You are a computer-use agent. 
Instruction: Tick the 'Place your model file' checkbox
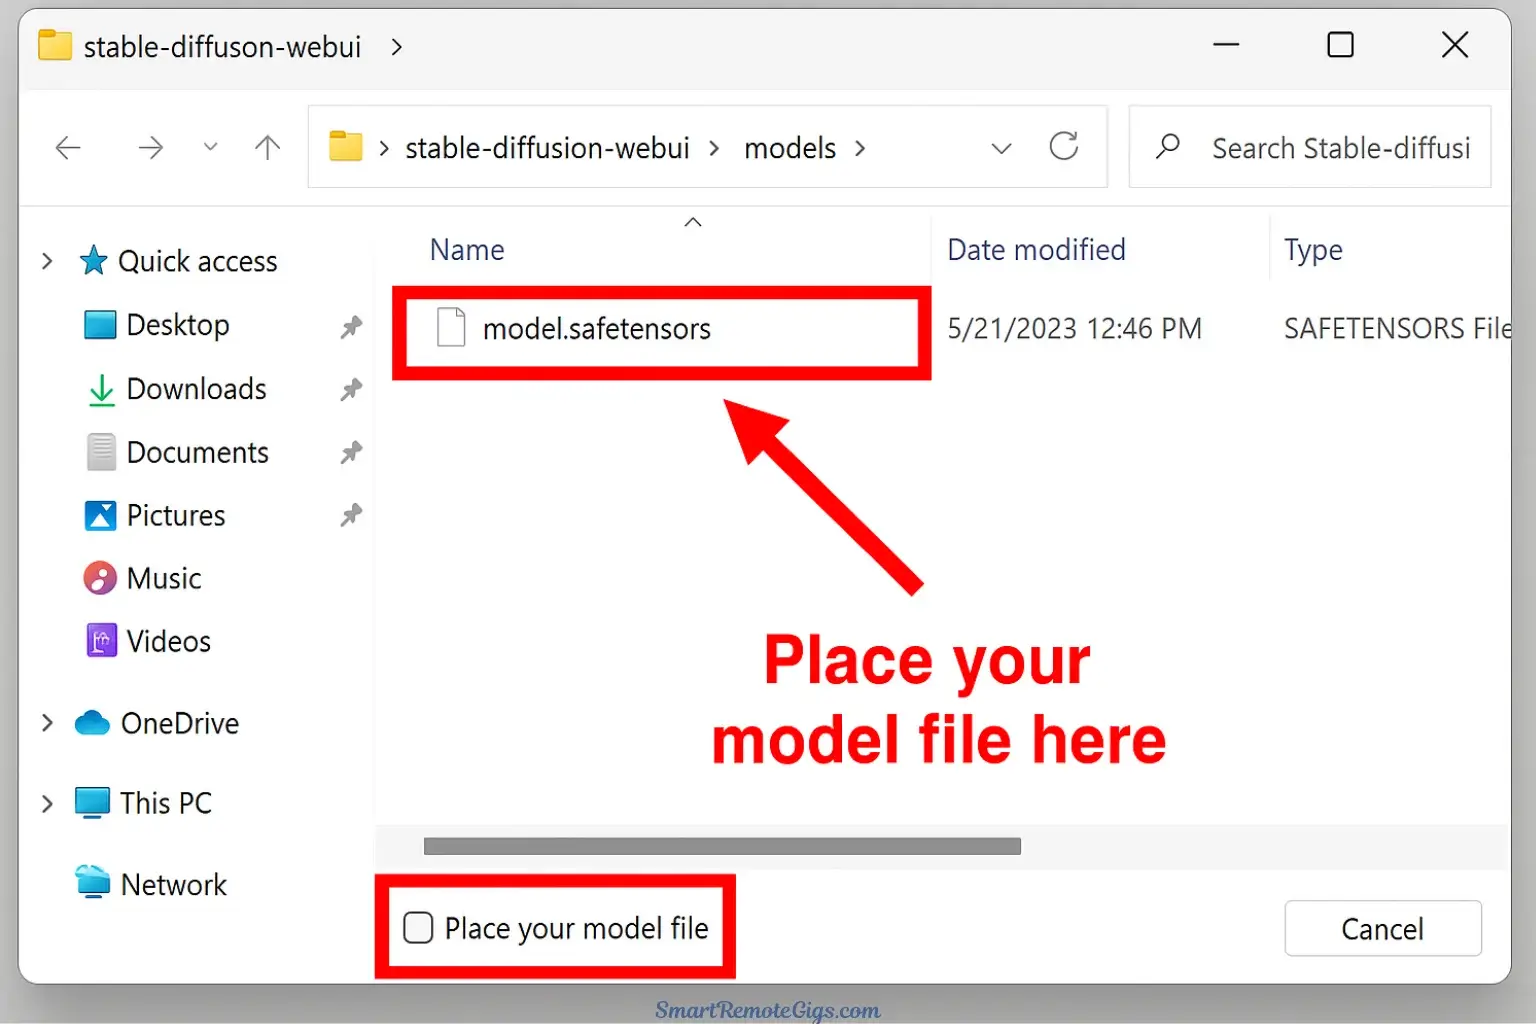pyautogui.click(x=418, y=928)
